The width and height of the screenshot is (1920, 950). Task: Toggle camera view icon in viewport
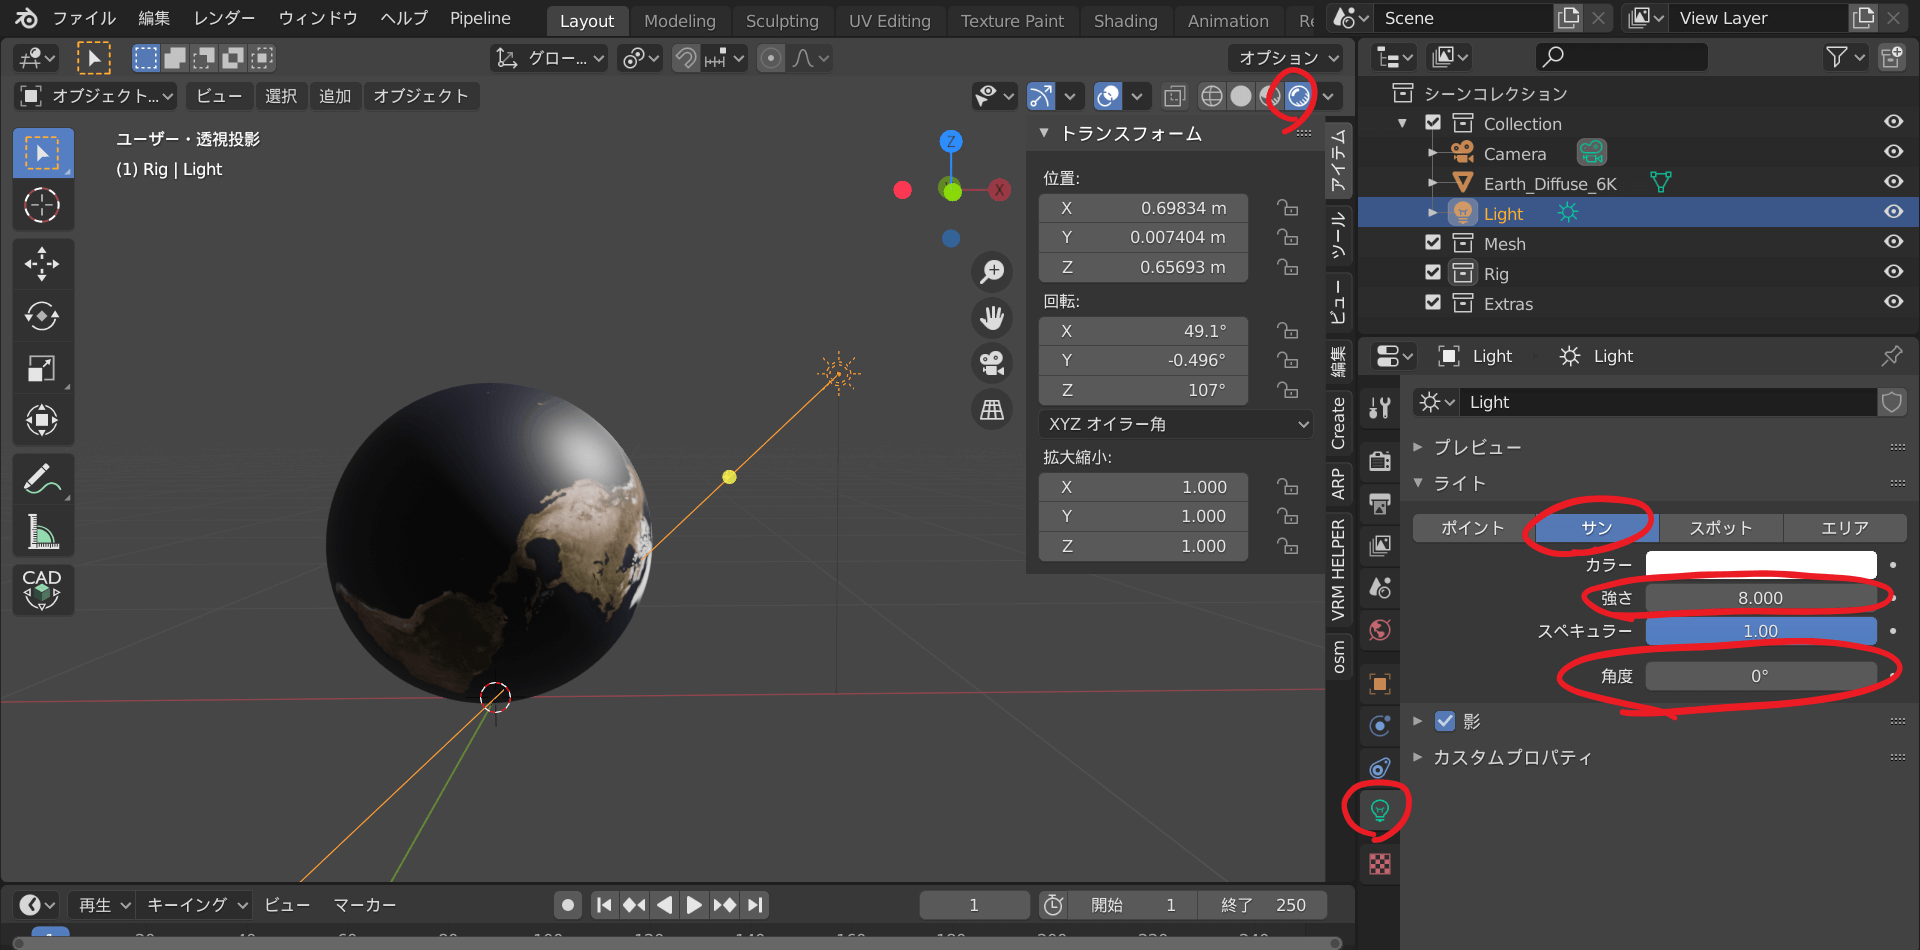(x=992, y=364)
